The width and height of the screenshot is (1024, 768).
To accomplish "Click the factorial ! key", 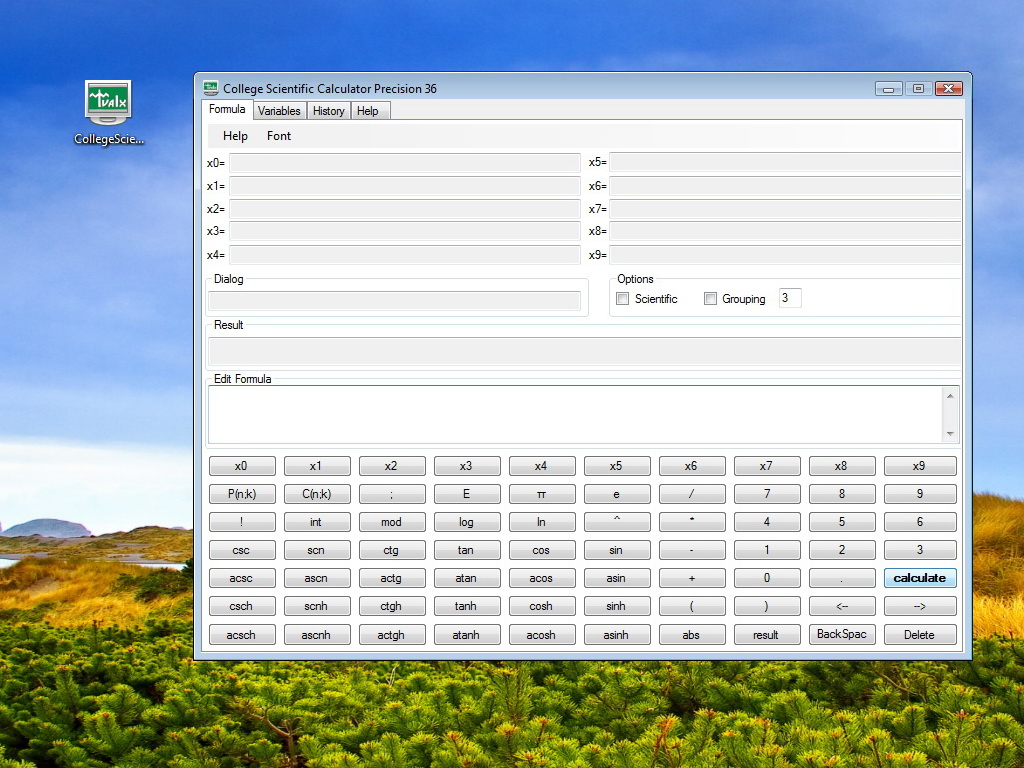I will pyautogui.click(x=242, y=522).
